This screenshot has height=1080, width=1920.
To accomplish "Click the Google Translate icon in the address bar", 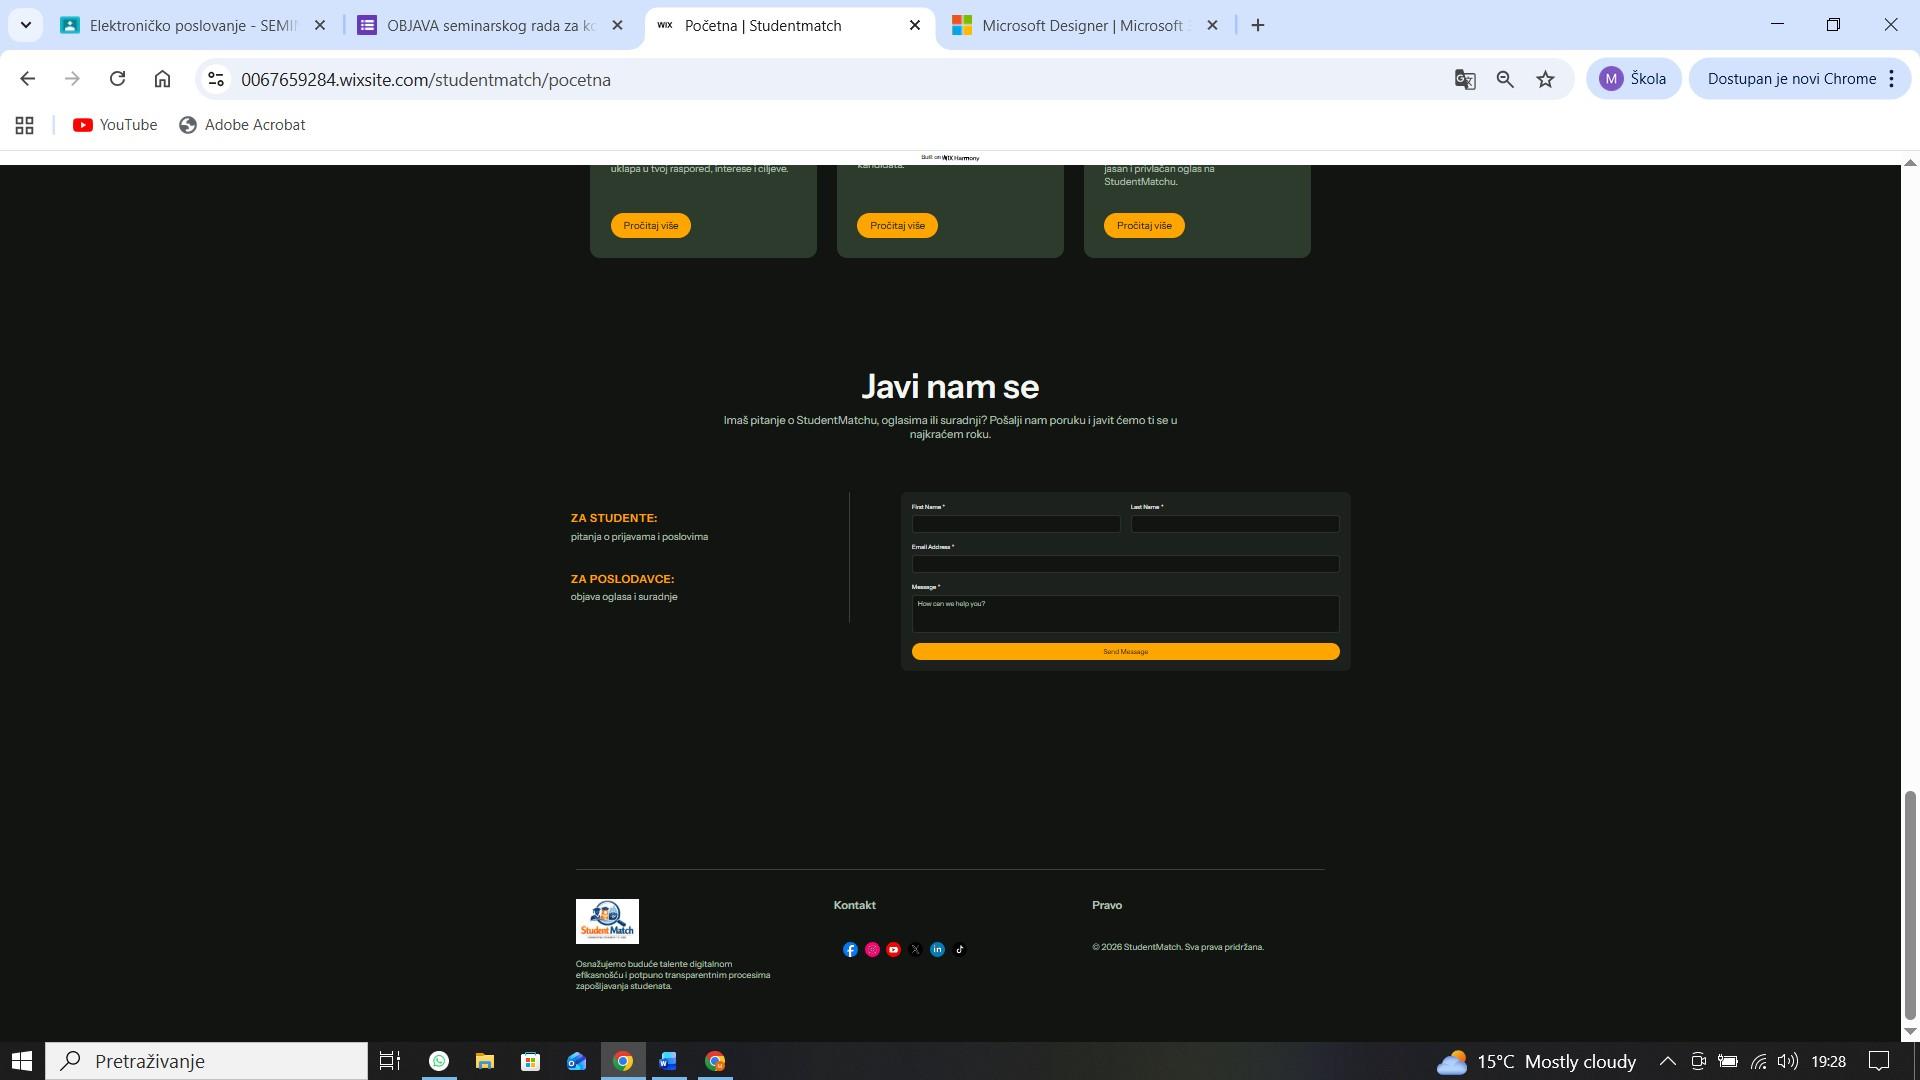I will tap(1465, 79).
